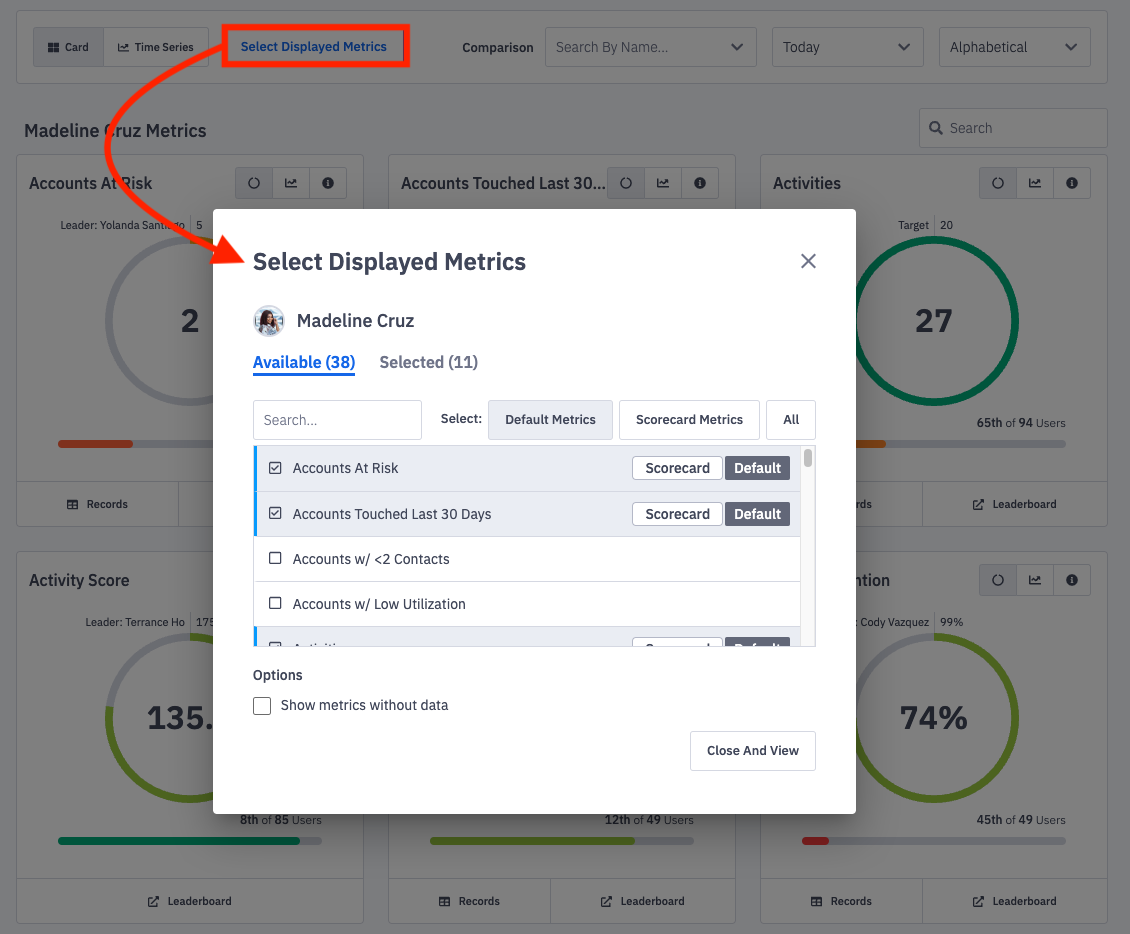This screenshot has width=1130, height=934.
Task: Click the magnifier in the metrics Search box
Action: (x=935, y=128)
